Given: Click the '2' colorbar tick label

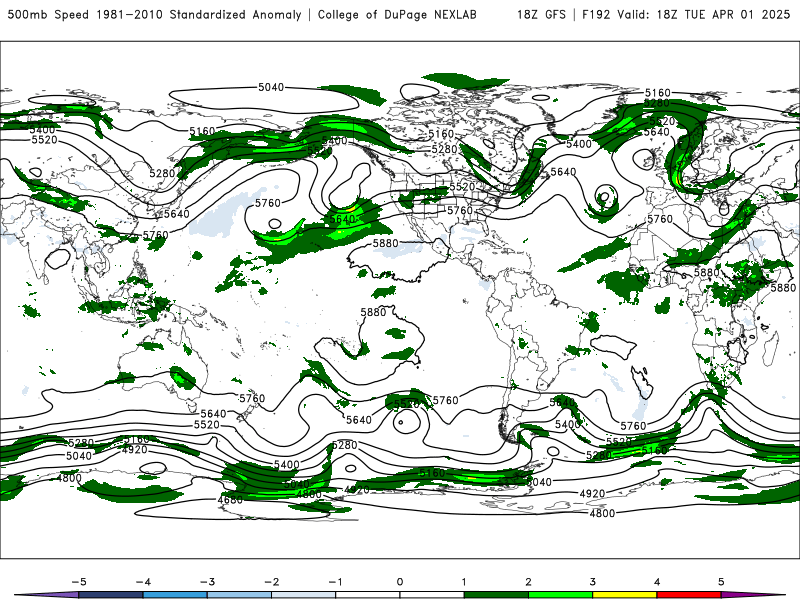Looking at the screenshot, I should (x=528, y=582).
